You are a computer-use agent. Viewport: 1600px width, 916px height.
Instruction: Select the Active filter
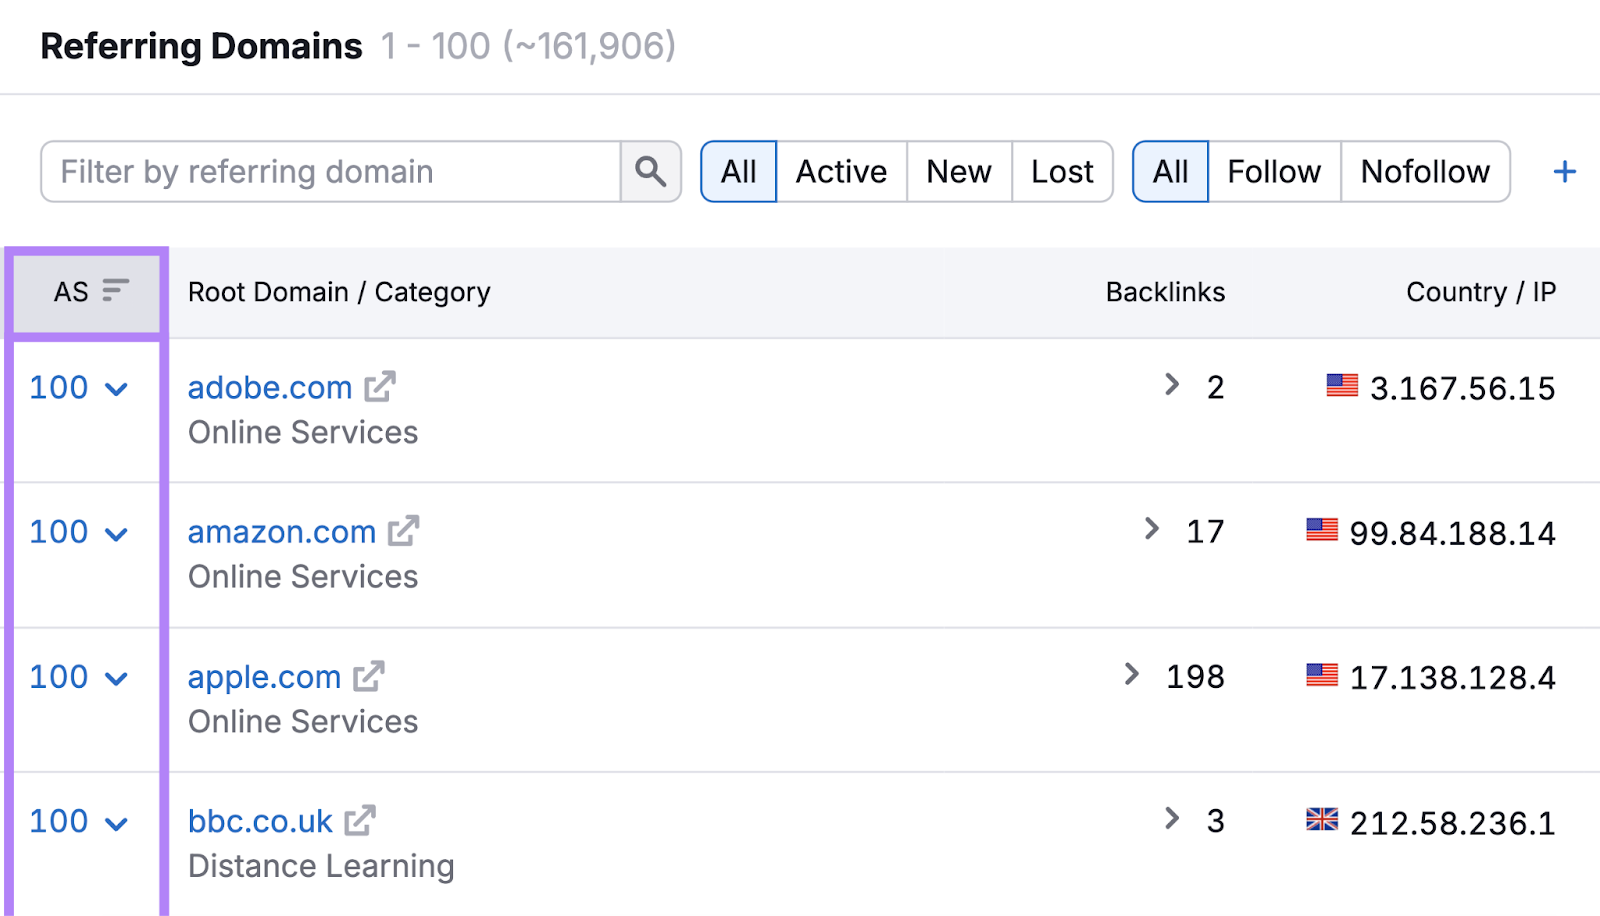pos(840,171)
